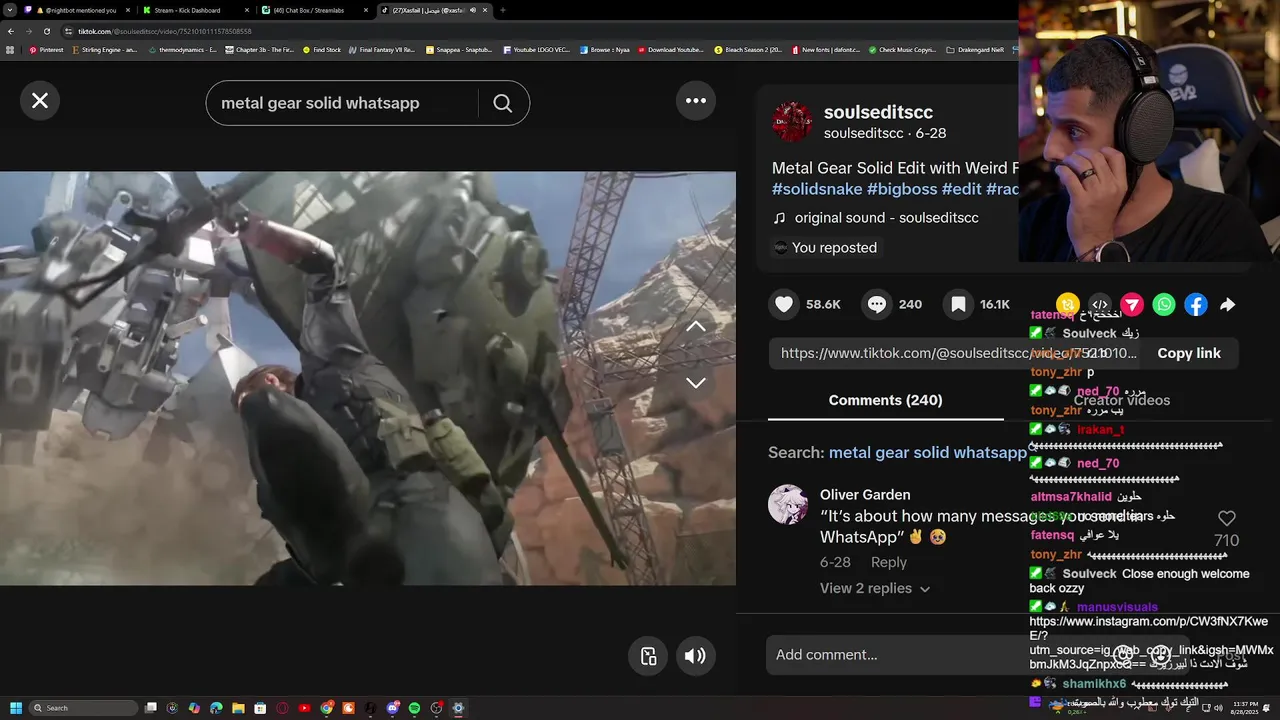Click soulseditscc profile avatar
This screenshot has height=720, width=1280.
pyautogui.click(x=793, y=121)
